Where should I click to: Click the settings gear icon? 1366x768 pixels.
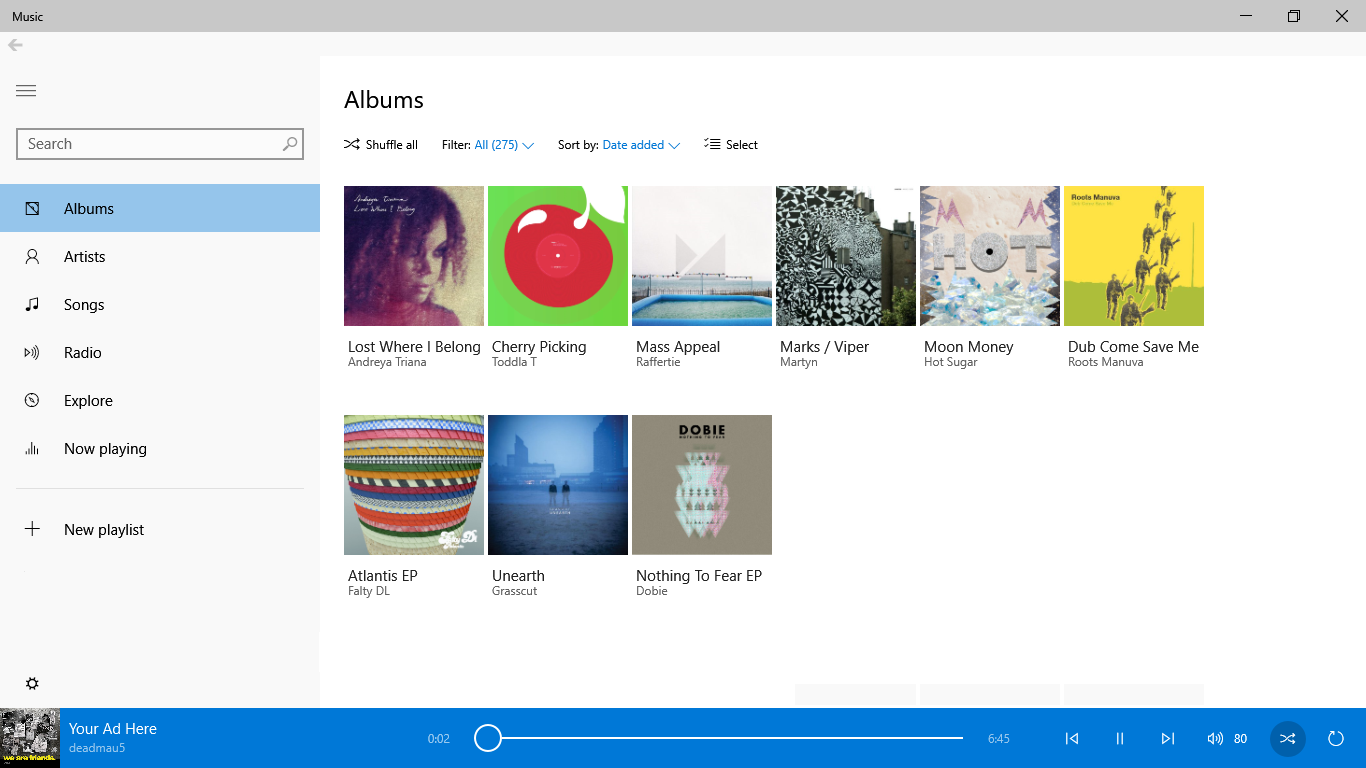[x=32, y=684]
